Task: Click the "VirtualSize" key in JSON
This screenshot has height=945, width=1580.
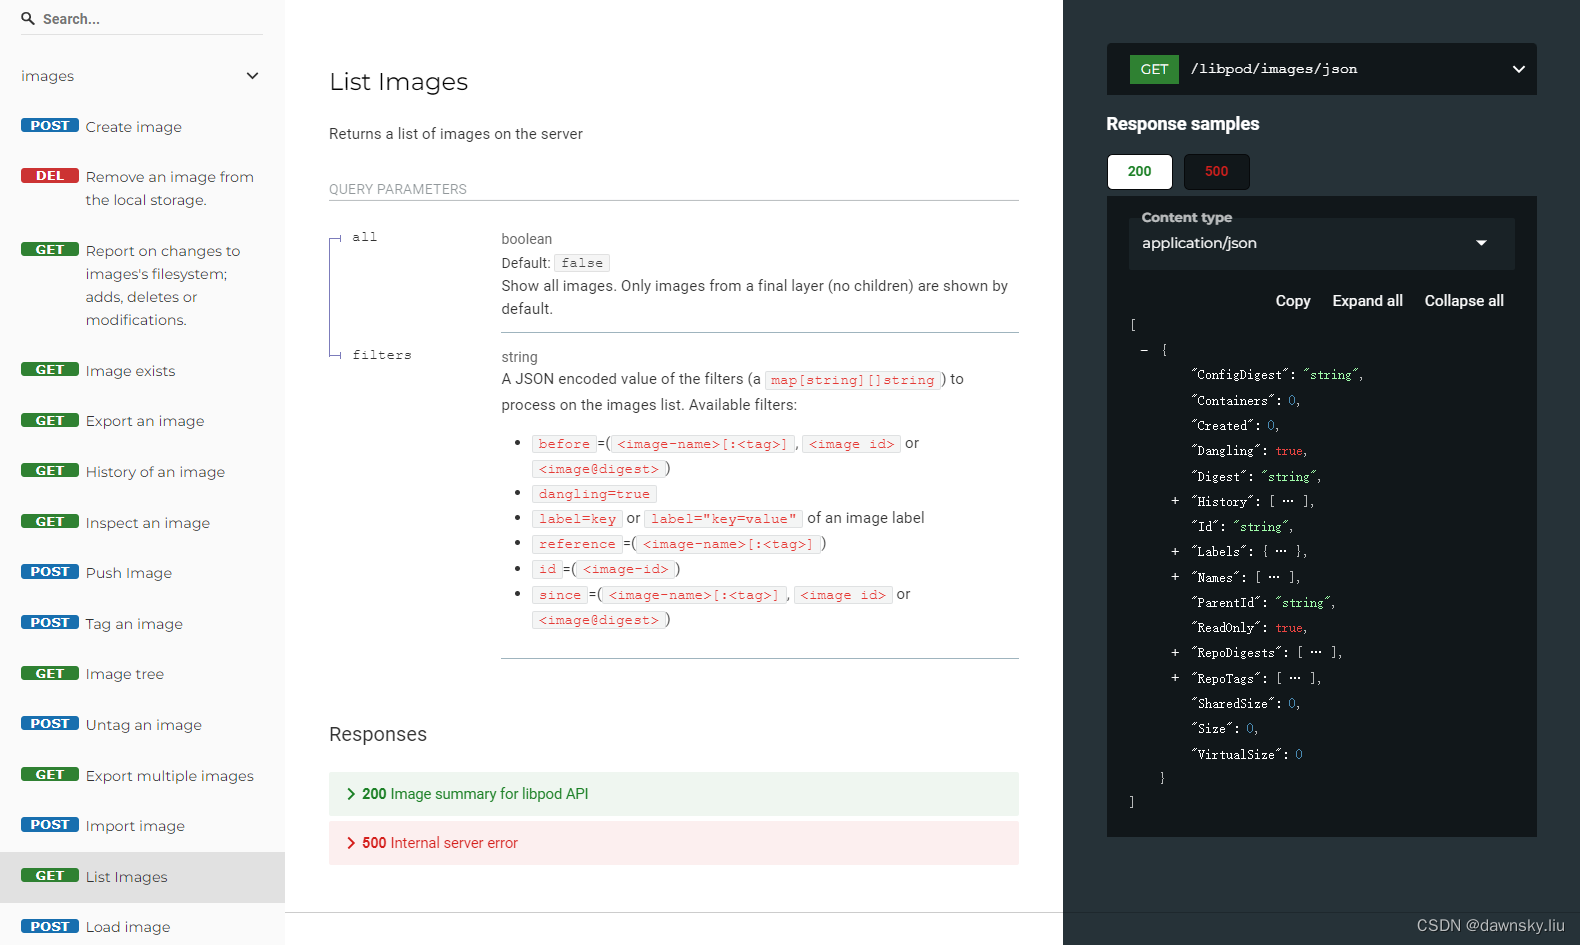Action: click(1236, 755)
